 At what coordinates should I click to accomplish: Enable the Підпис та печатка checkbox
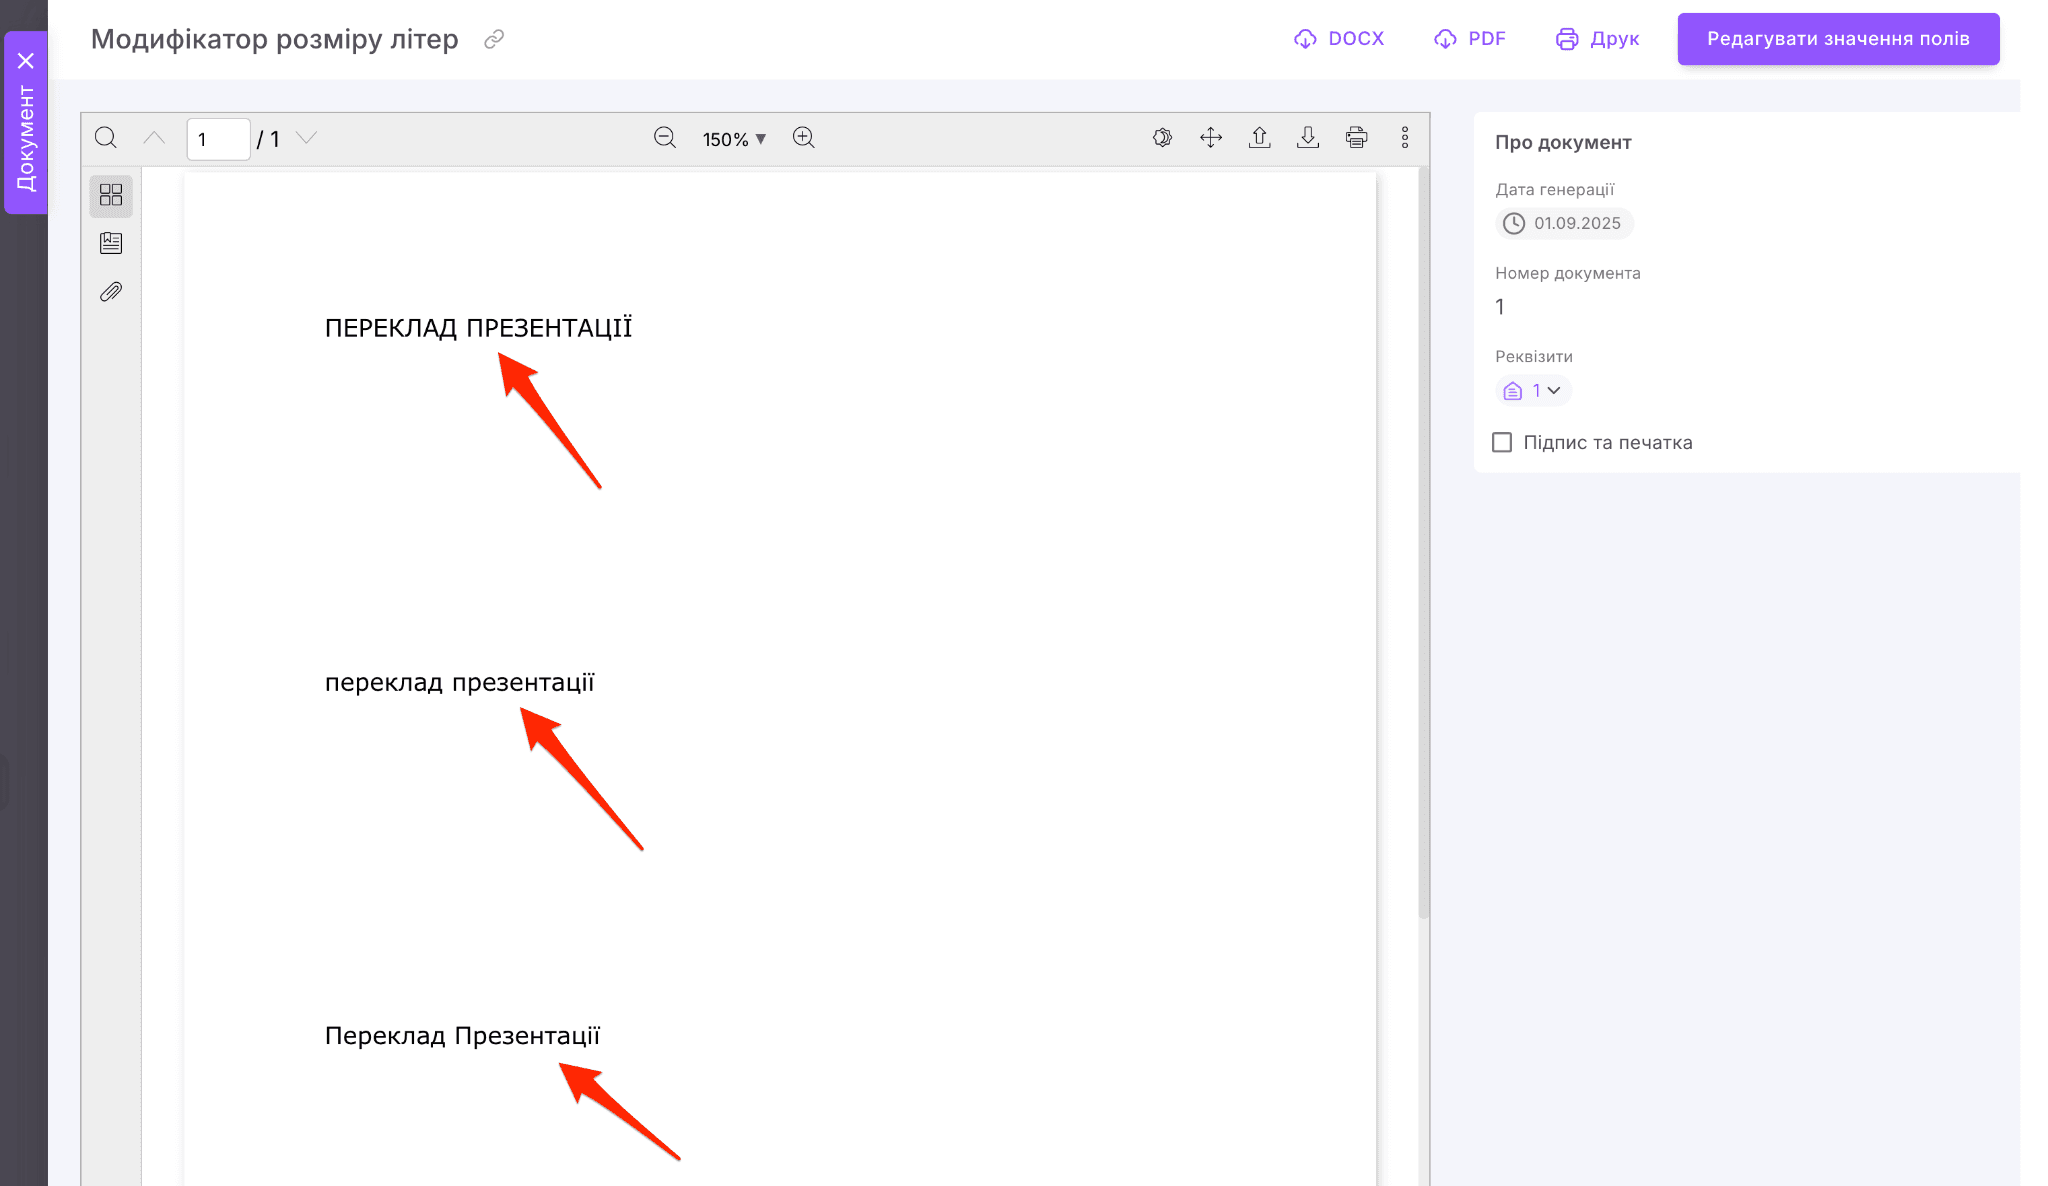[1502, 442]
